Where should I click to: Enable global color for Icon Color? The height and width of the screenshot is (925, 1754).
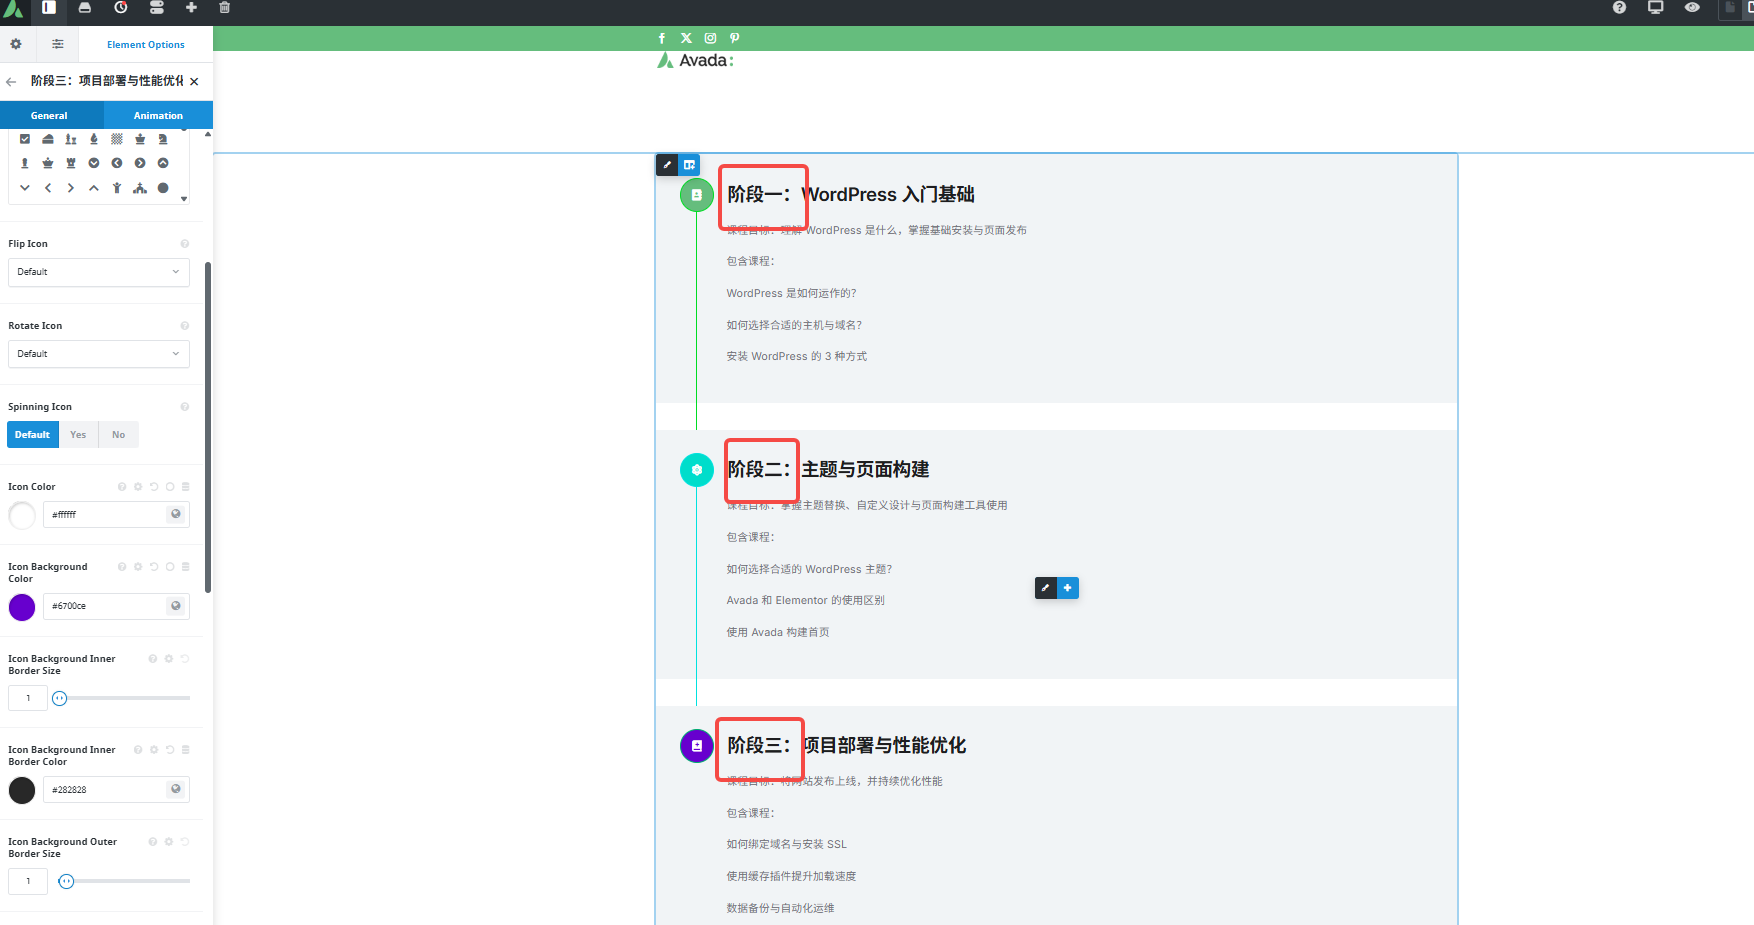point(175,514)
